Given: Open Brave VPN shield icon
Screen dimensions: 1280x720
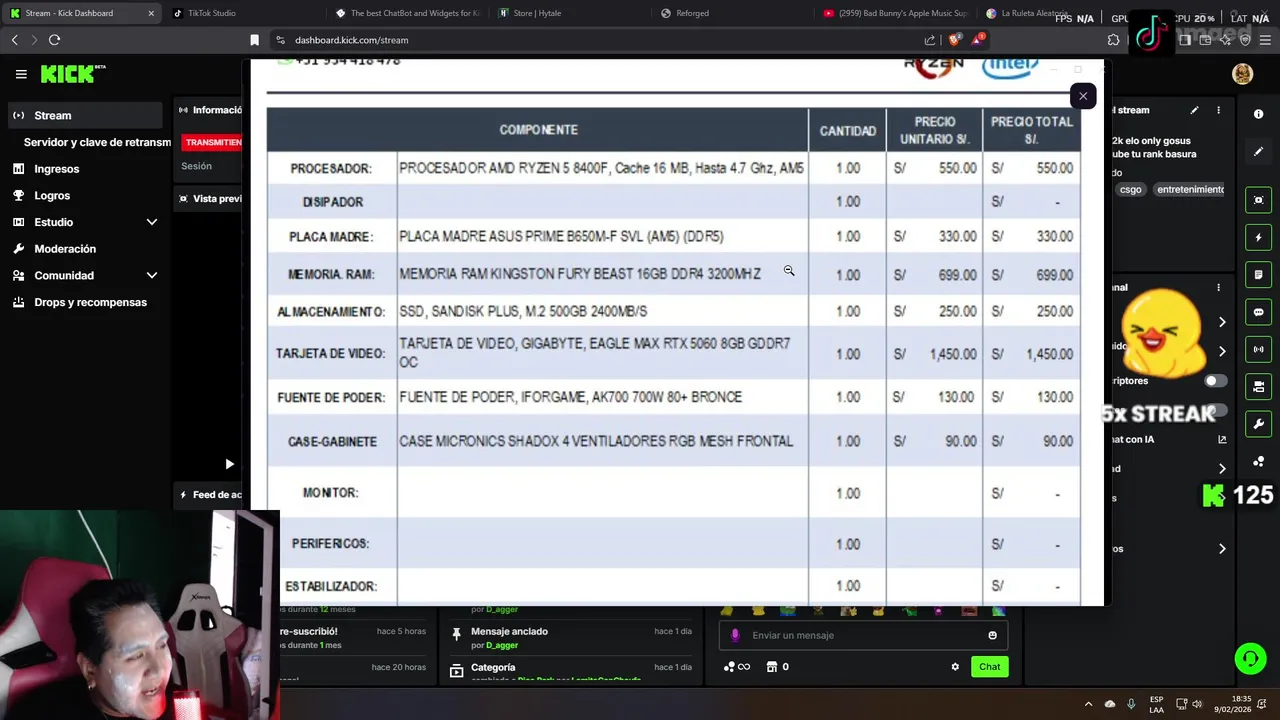Looking at the screenshot, I should [x=1245, y=40].
